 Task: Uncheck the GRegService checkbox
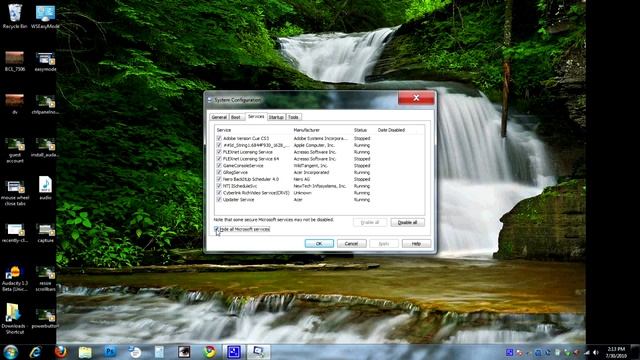point(219,172)
